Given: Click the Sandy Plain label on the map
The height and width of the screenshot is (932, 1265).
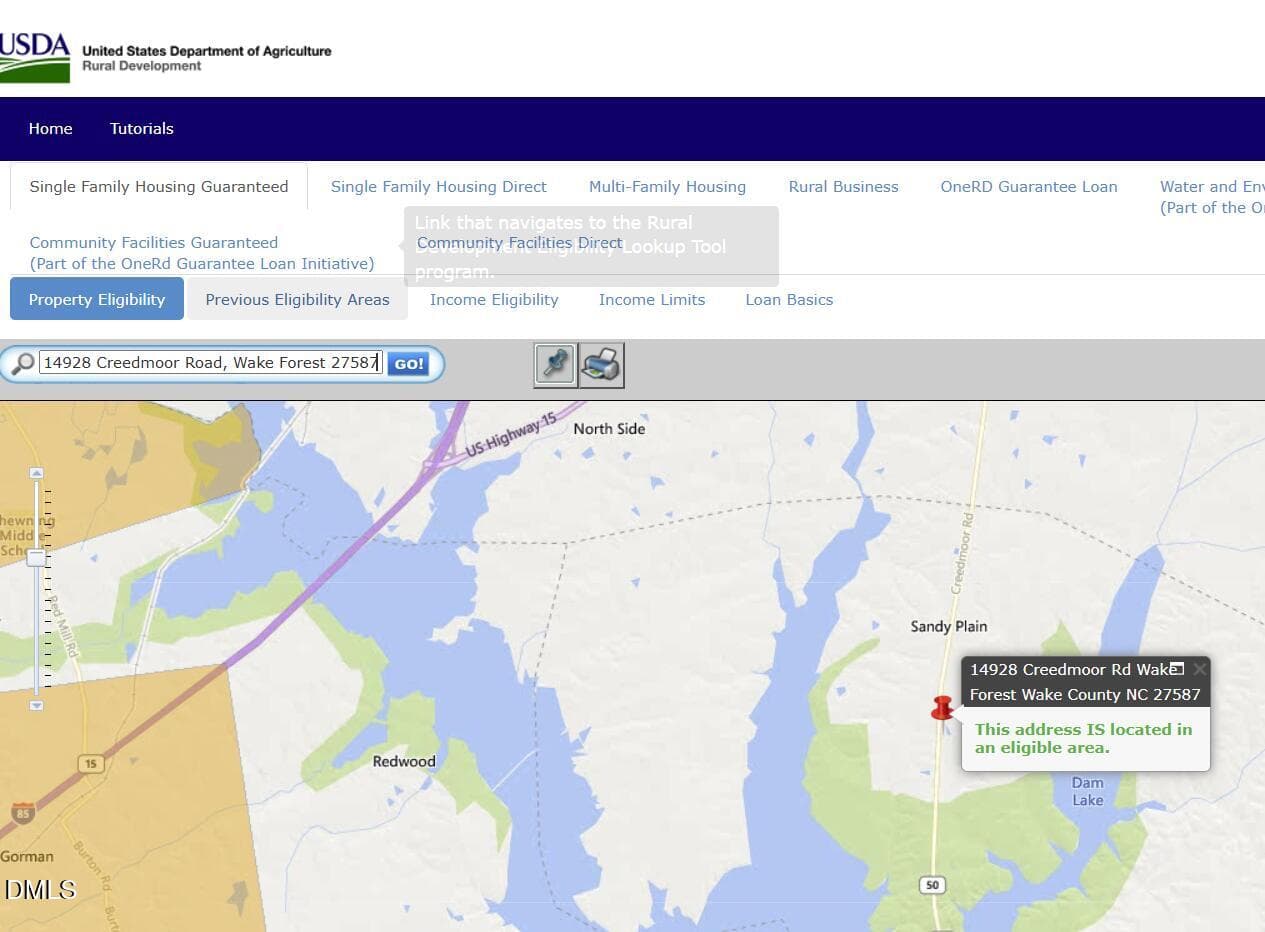Looking at the screenshot, I should tap(949, 626).
